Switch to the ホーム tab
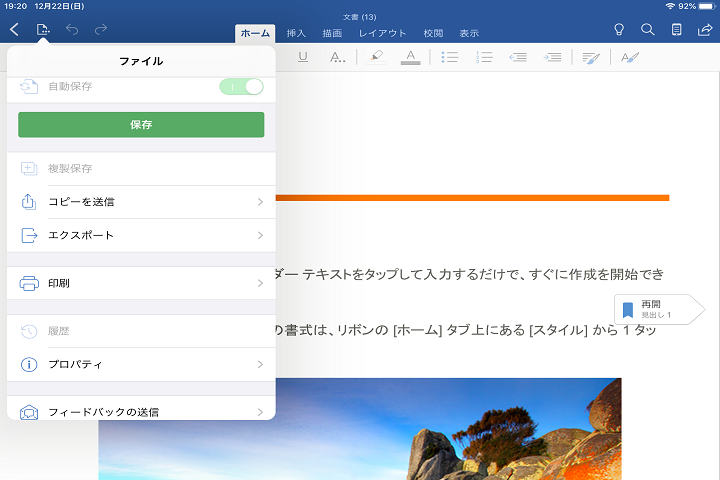This screenshot has width=720, height=480. point(255,33)
